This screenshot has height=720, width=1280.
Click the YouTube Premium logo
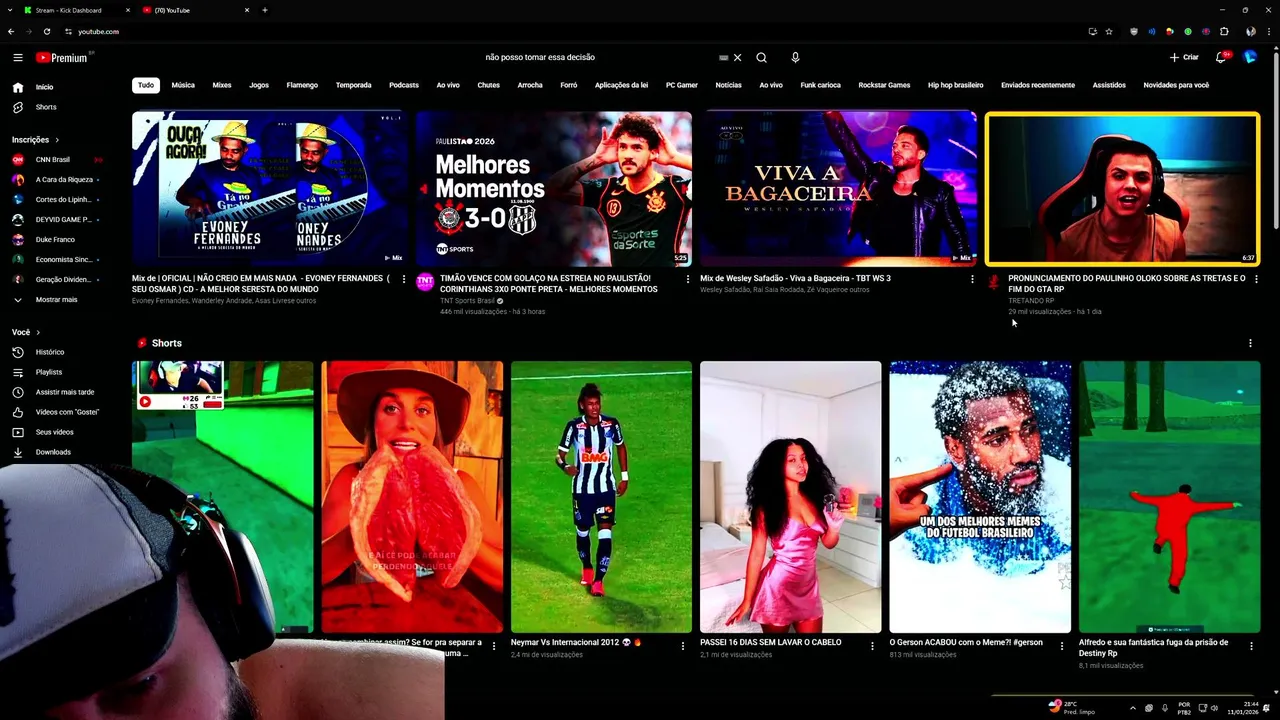tap(63, 58)
